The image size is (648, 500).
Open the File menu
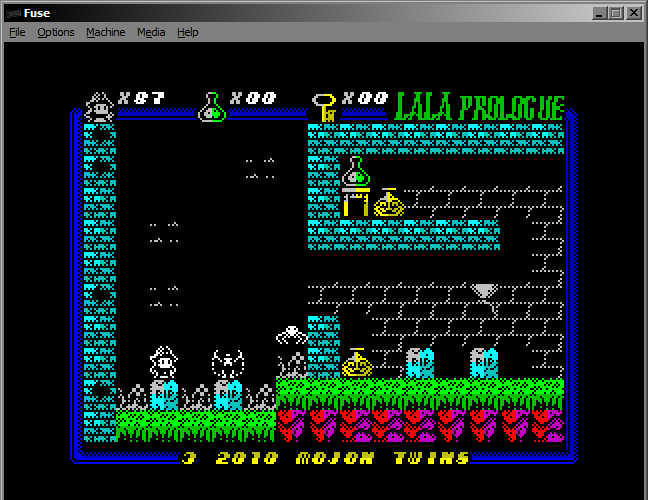click(x=17, y=32)
